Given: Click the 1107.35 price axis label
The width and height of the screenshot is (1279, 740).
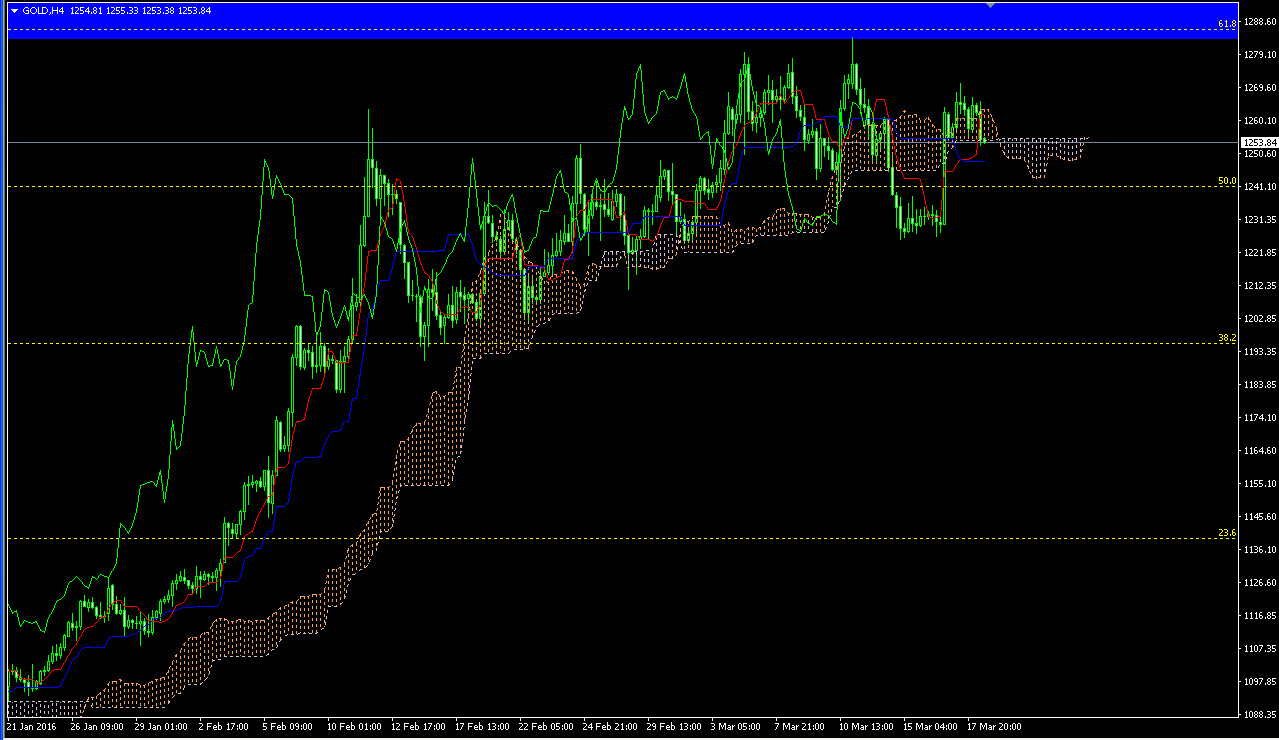Looking at the screenshot, I should coord(1260,649).
